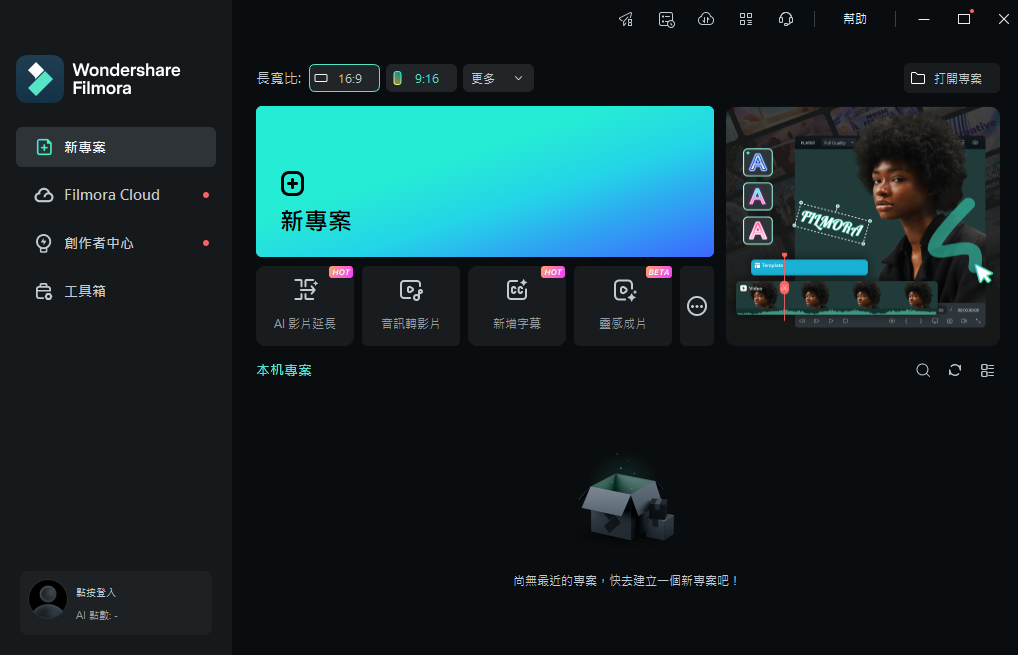Open the 幫助 help menu
Viewport: 1018px width, 655px height.
854,19
